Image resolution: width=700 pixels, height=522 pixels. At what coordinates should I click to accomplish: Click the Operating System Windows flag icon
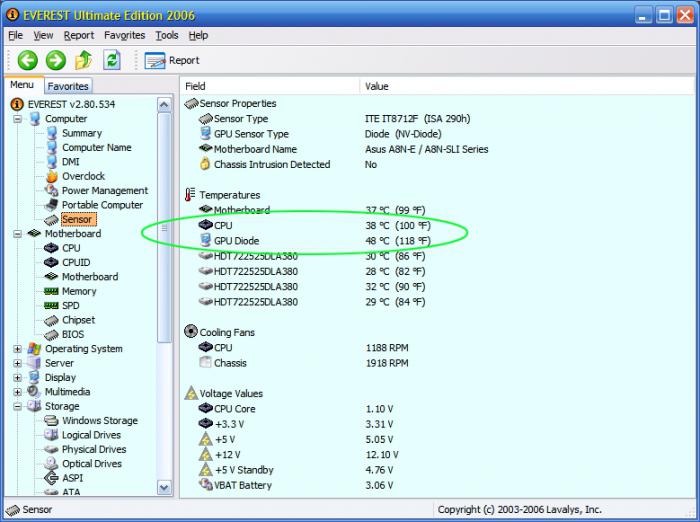pyautogui.click(x=34, y=349)
